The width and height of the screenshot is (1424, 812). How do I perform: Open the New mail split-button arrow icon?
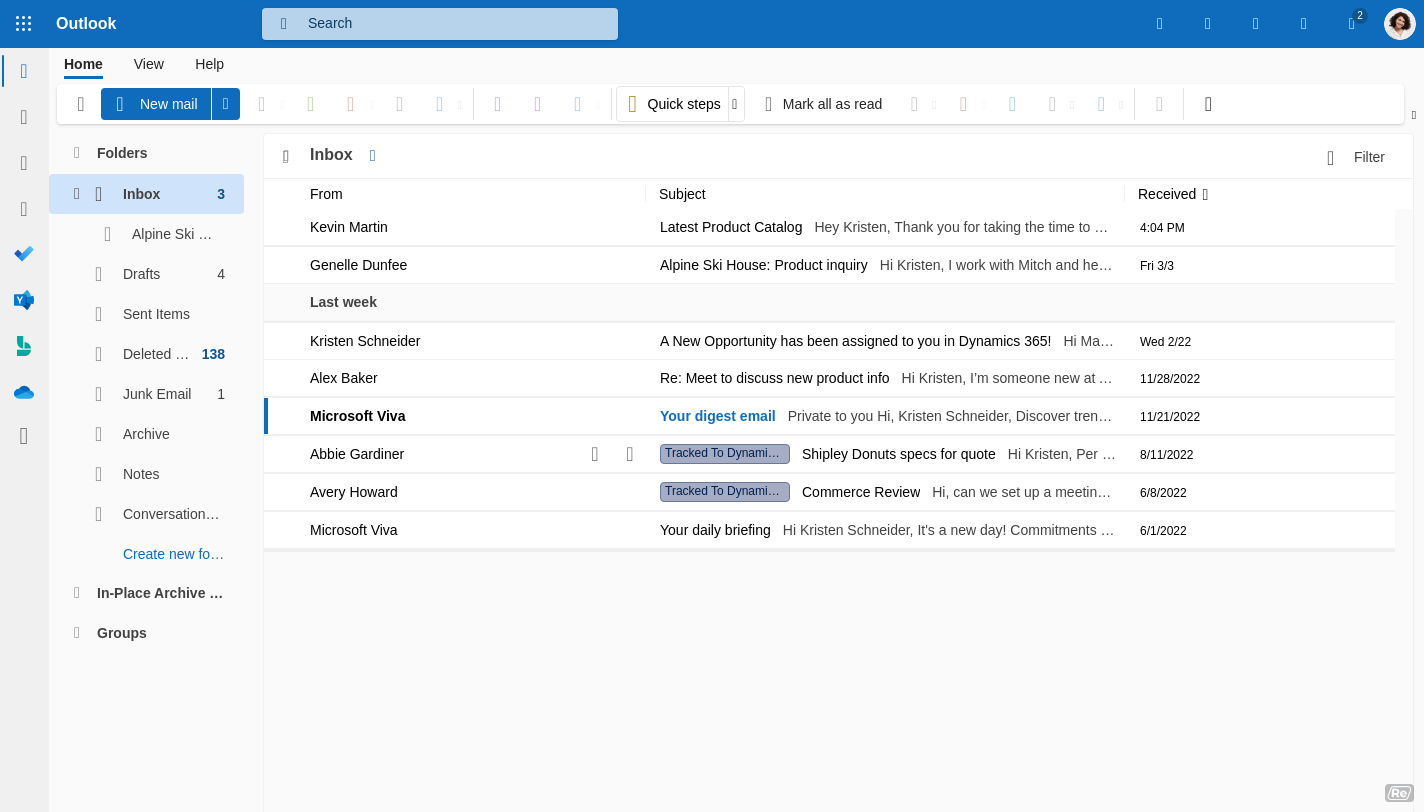point(225,103)
